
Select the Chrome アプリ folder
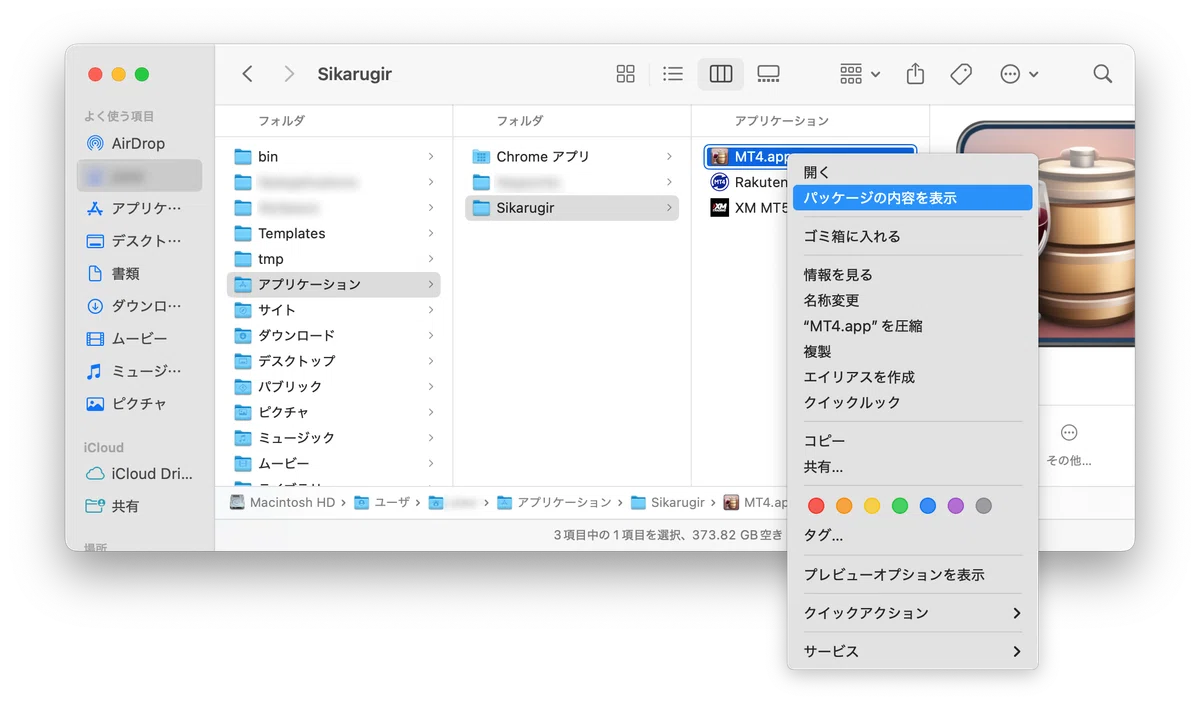point(572,157)
